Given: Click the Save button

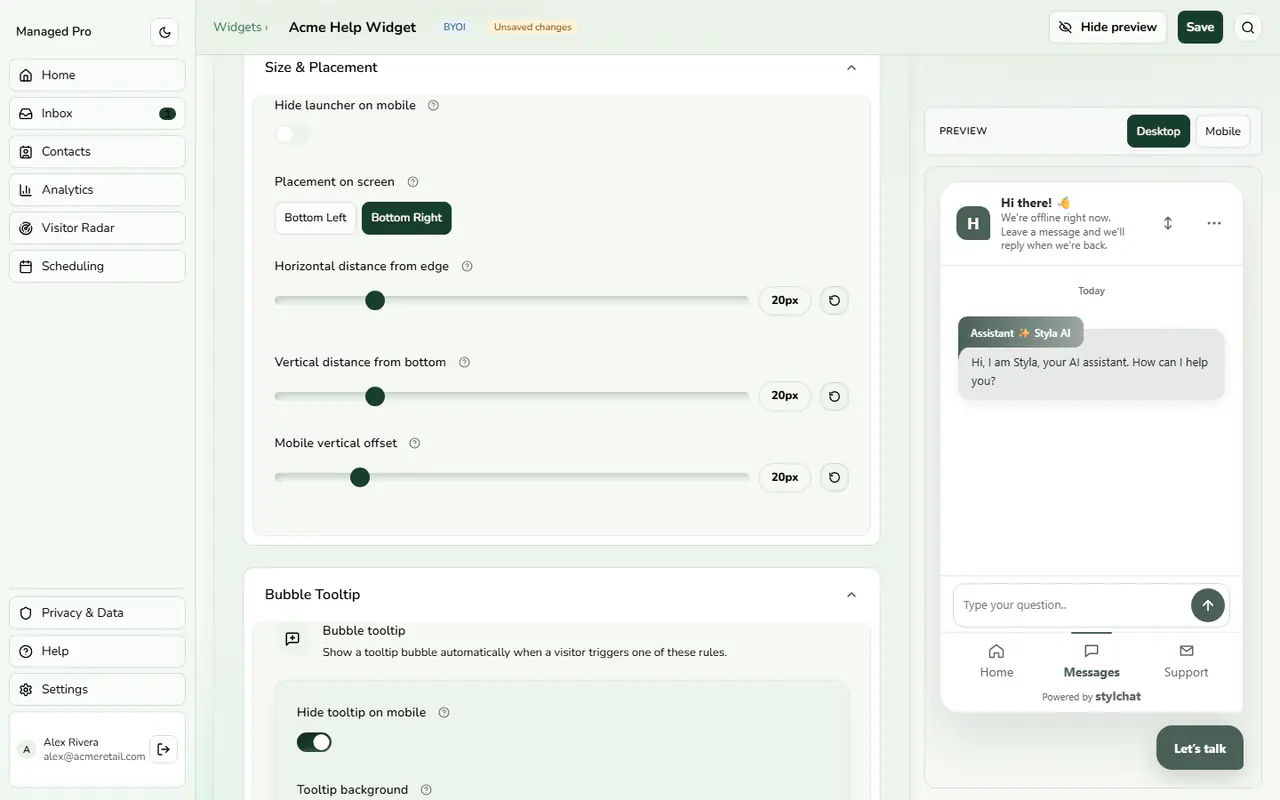Looking at the screenshot, I should click(x=1200, y=27).
